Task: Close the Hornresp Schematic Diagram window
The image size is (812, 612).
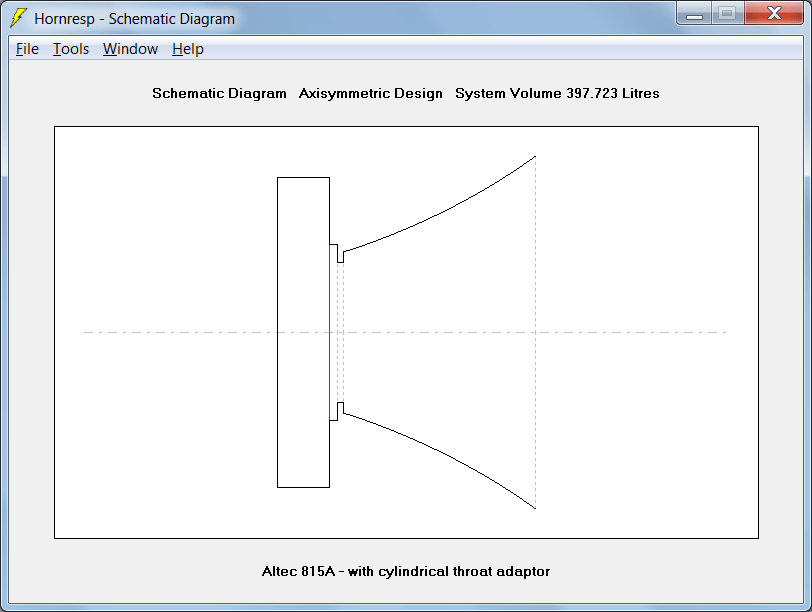Action: (x=774, y=13)
